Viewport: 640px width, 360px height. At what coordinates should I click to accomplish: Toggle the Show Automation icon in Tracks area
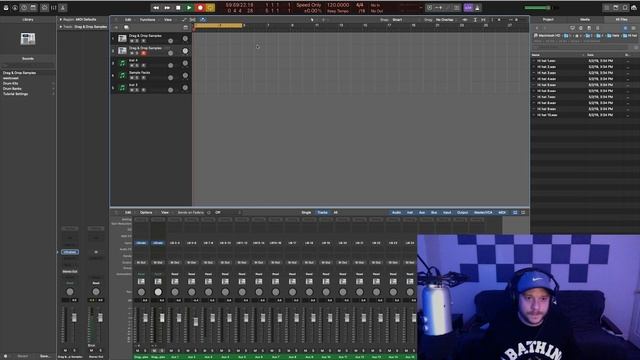point(184,20)
